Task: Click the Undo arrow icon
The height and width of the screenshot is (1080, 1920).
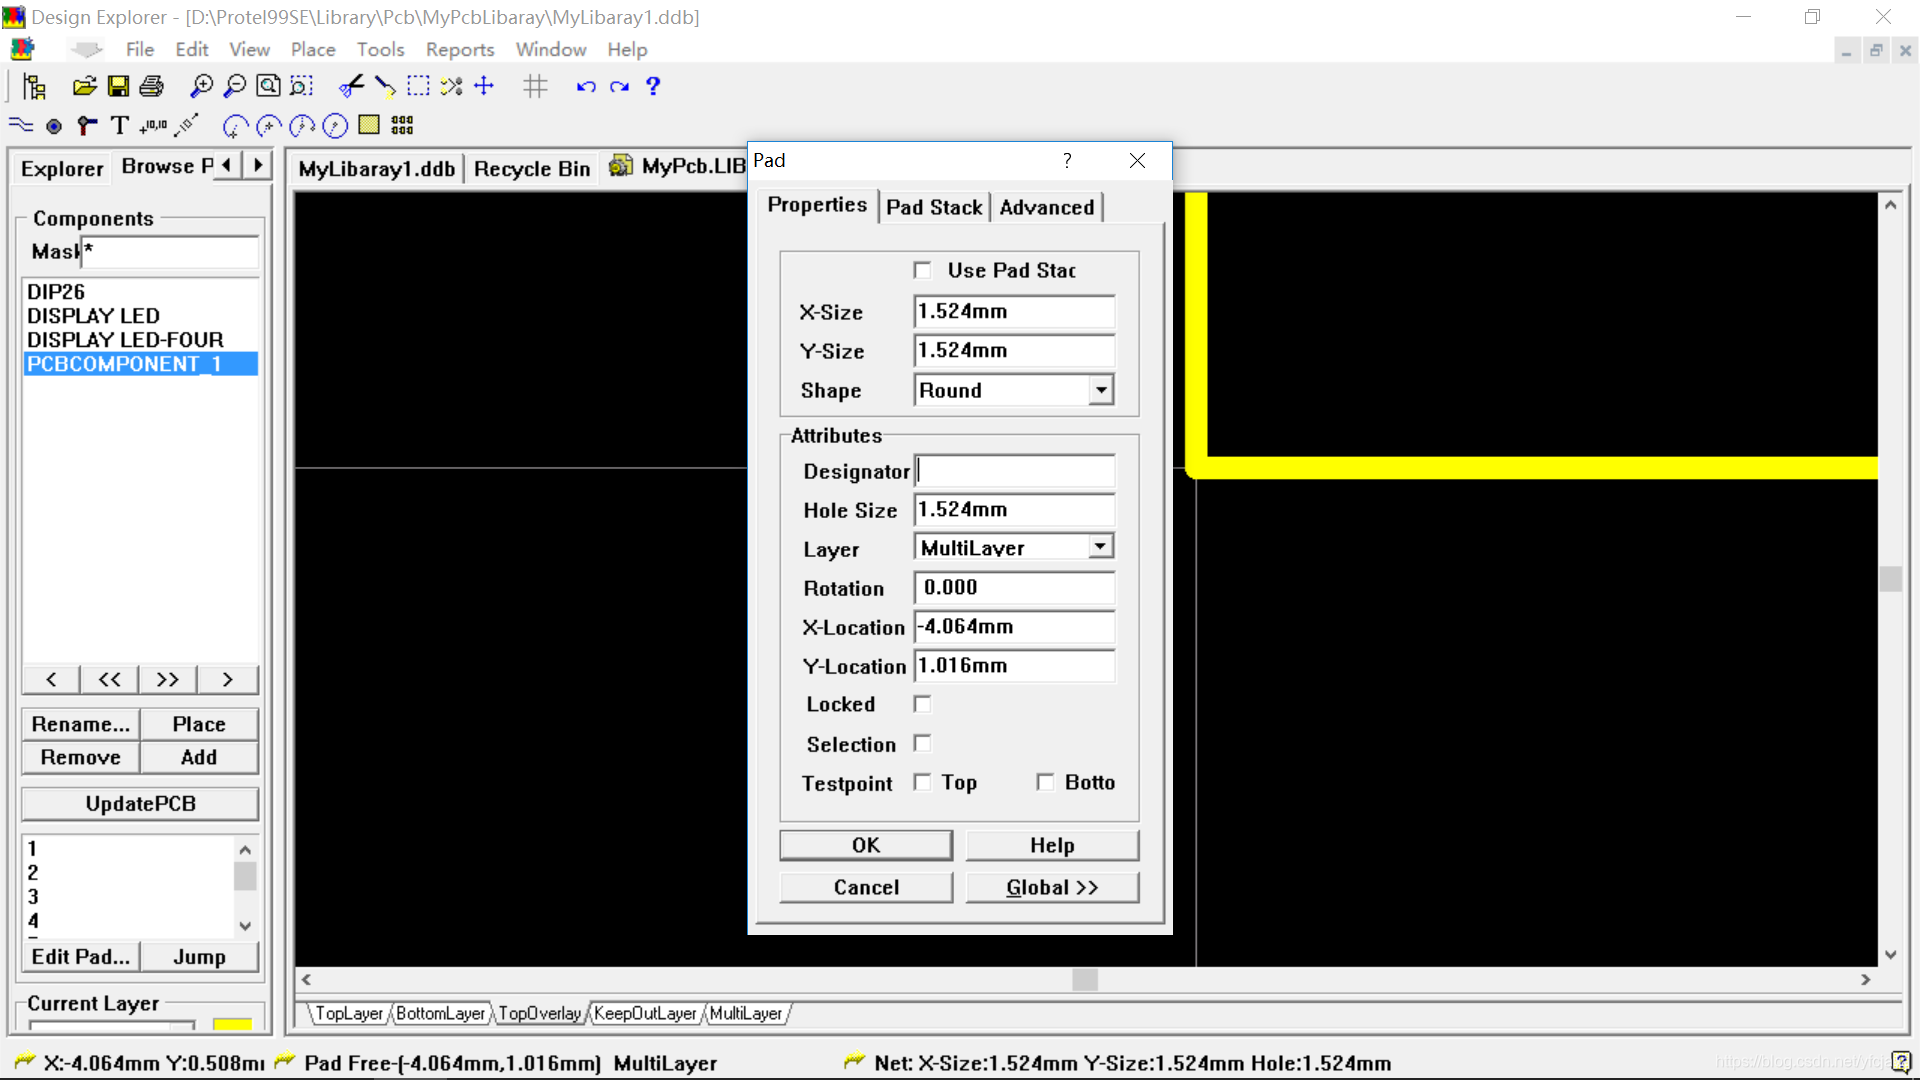Action: pyautogui.click(x=586, y=86)
